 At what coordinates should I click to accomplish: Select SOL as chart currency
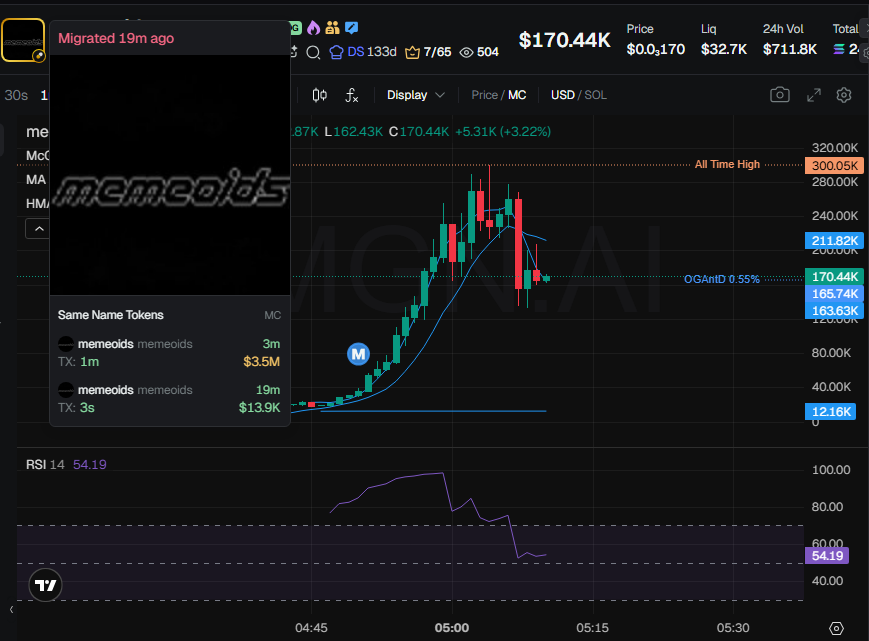tap(596, 95)
